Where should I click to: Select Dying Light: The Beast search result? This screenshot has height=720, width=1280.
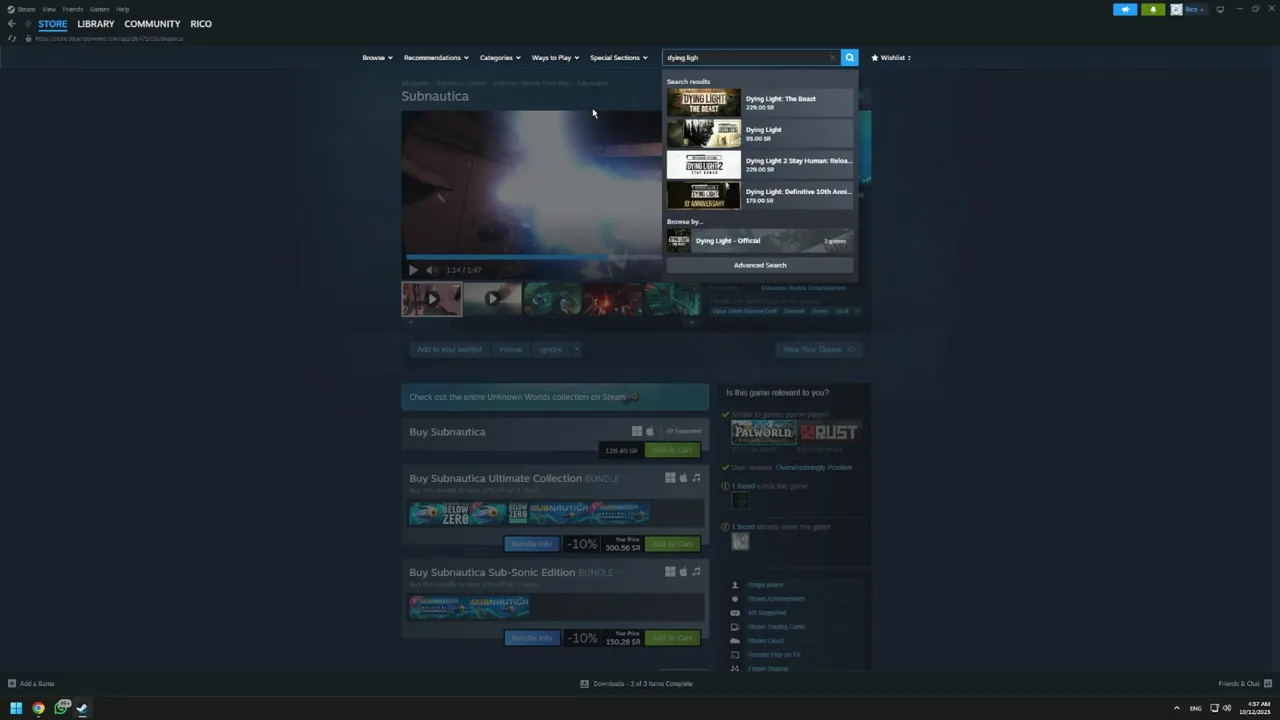tap(760, 102)
